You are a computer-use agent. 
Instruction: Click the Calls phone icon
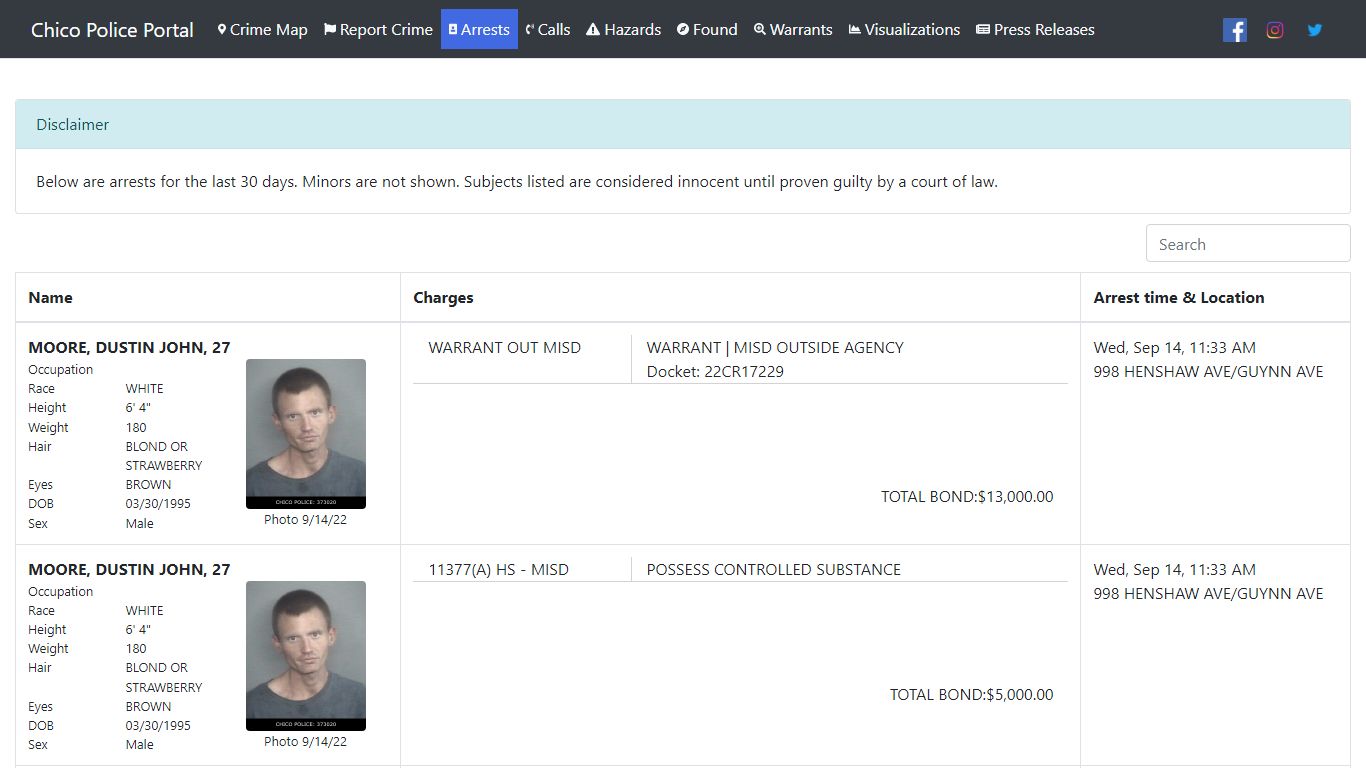[530, 30]
